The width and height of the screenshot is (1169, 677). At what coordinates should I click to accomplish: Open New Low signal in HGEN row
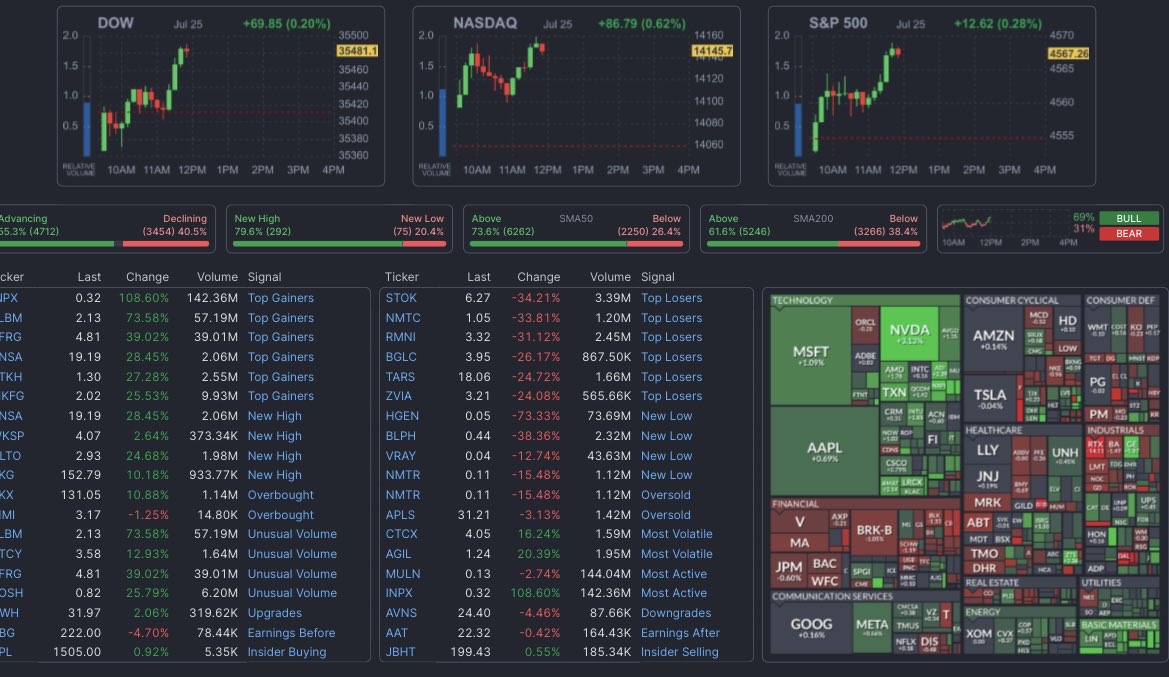pyautogui.click(x=667, y=416)
